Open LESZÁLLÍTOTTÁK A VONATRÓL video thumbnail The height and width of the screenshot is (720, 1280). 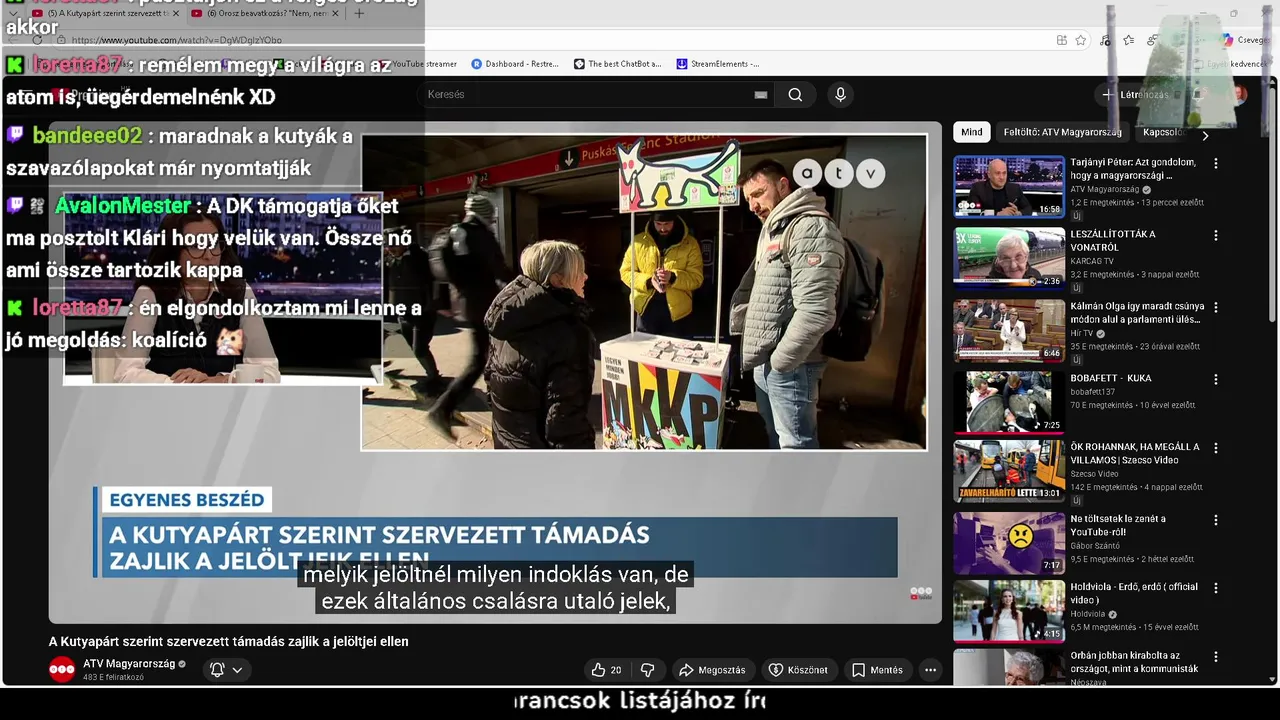(x=1008, y=258)
